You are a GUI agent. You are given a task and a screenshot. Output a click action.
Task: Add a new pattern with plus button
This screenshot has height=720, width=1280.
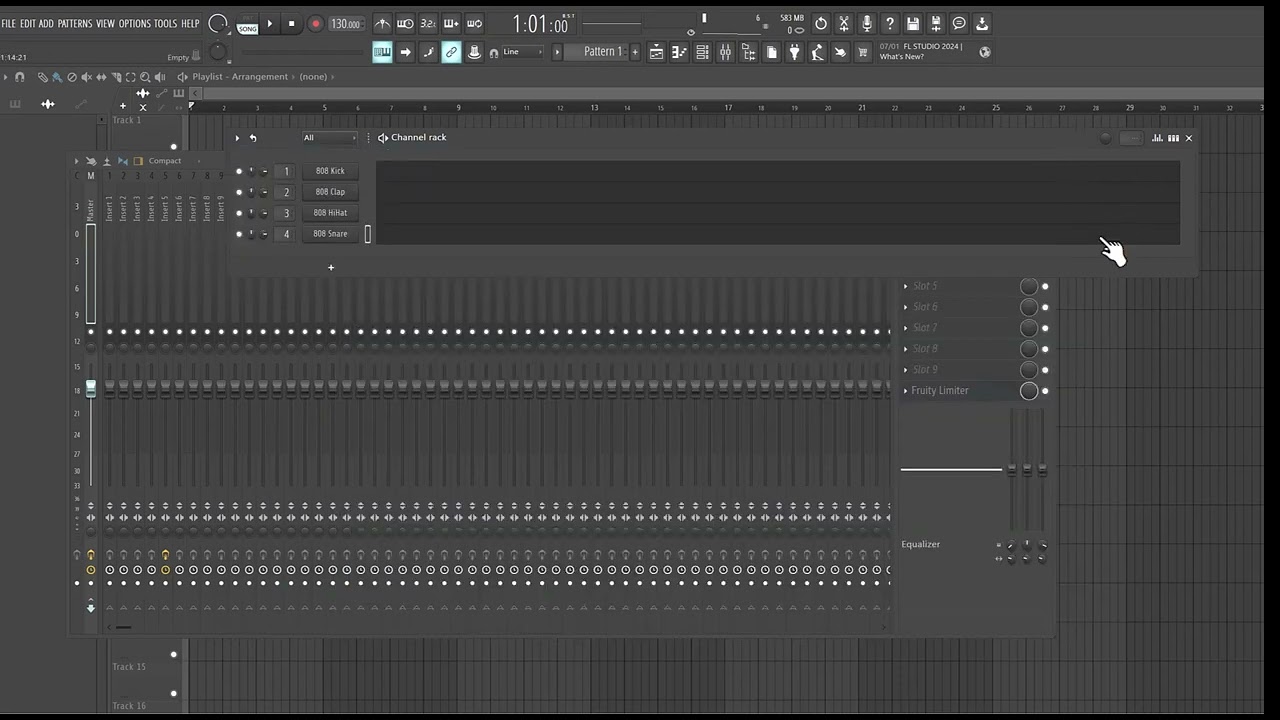[634, 52]
